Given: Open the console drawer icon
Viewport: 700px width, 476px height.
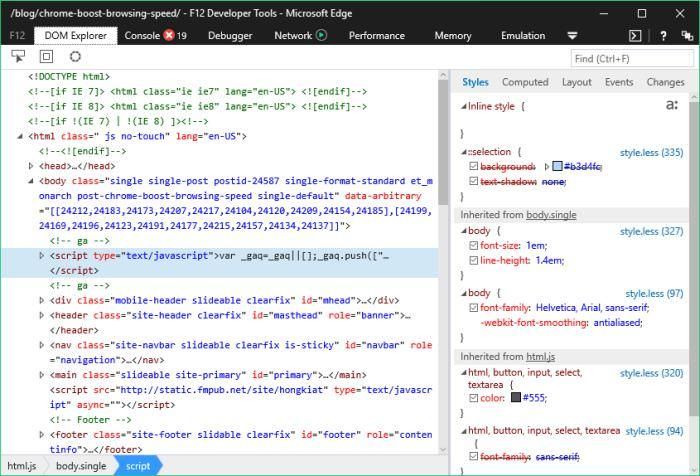Looking at the screenshot, I should (635, 35).
